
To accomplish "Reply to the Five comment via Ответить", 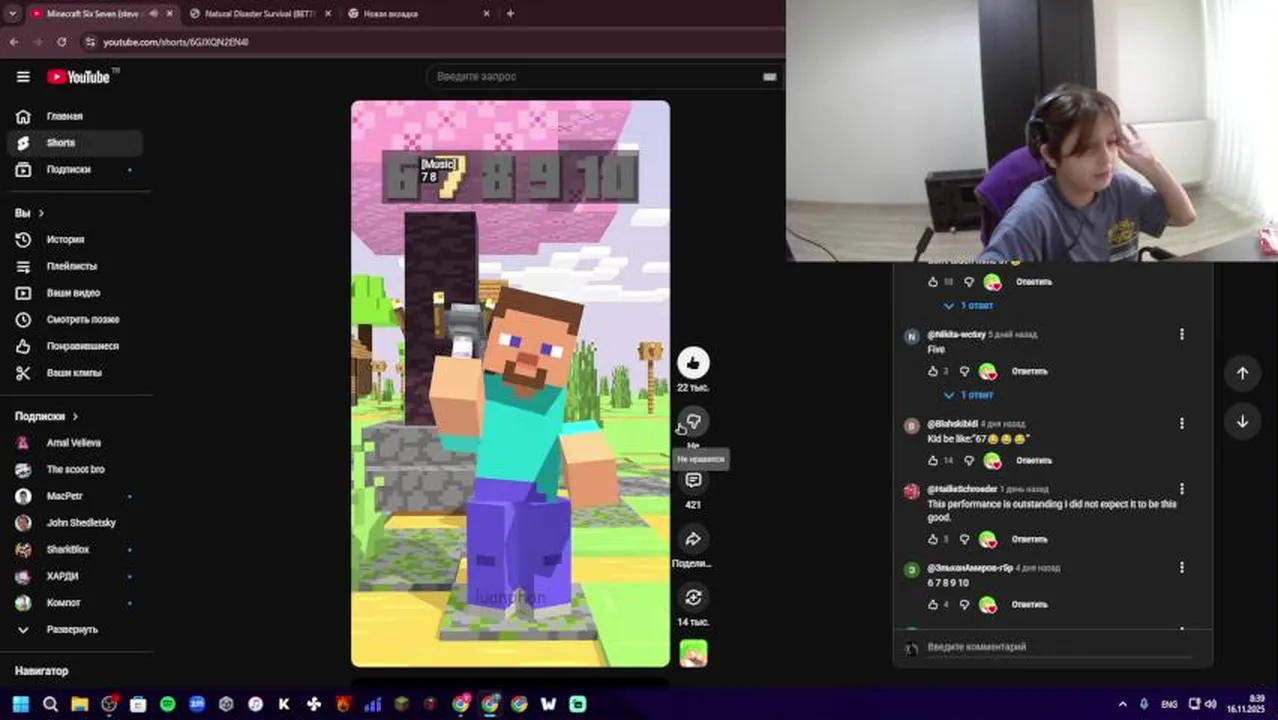I will coord(1029,371).
